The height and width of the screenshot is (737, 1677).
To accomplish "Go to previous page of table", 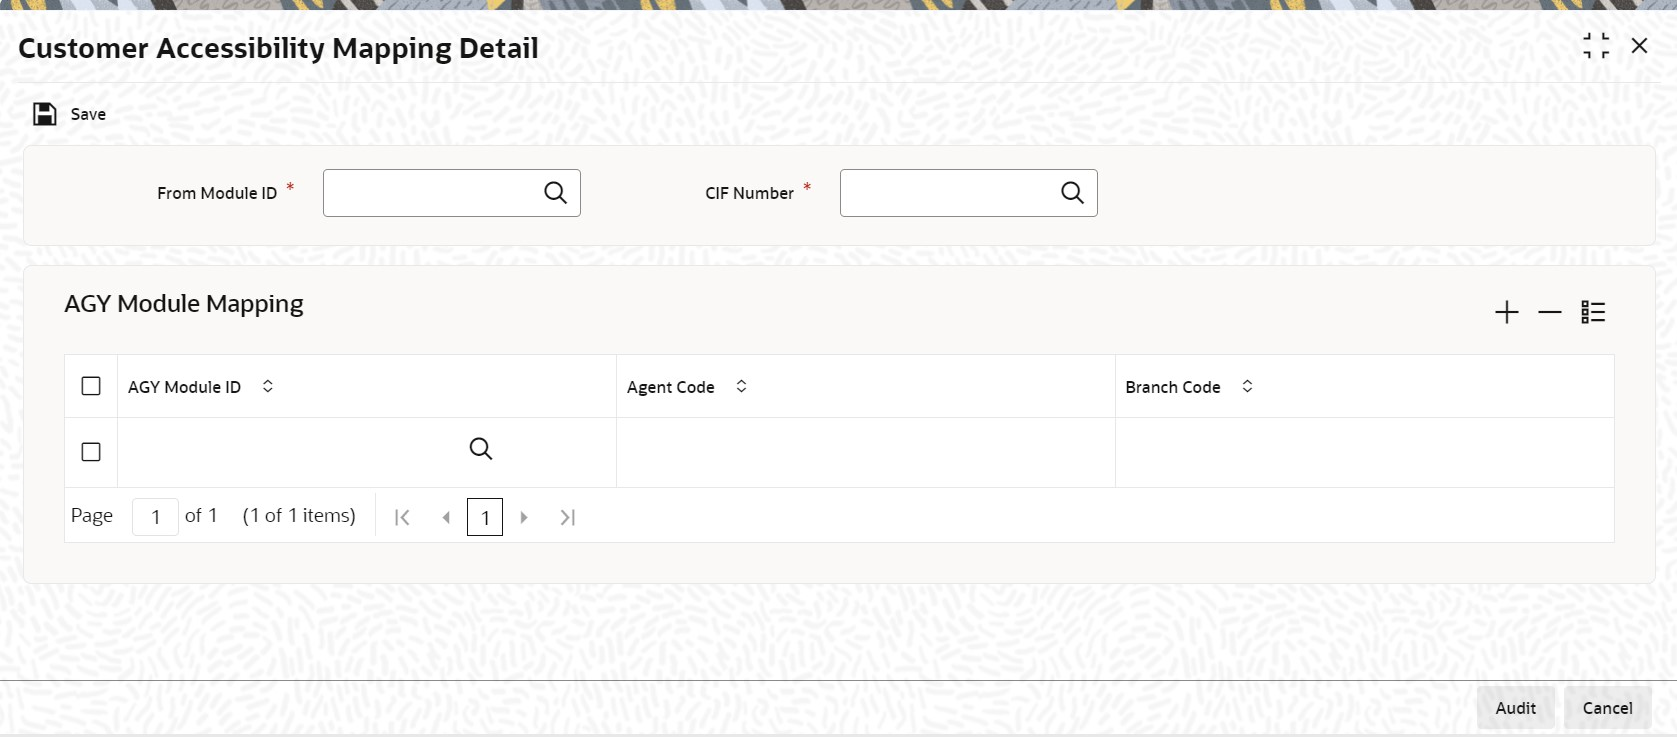I will pyautogui.click(x=446, y=517).
